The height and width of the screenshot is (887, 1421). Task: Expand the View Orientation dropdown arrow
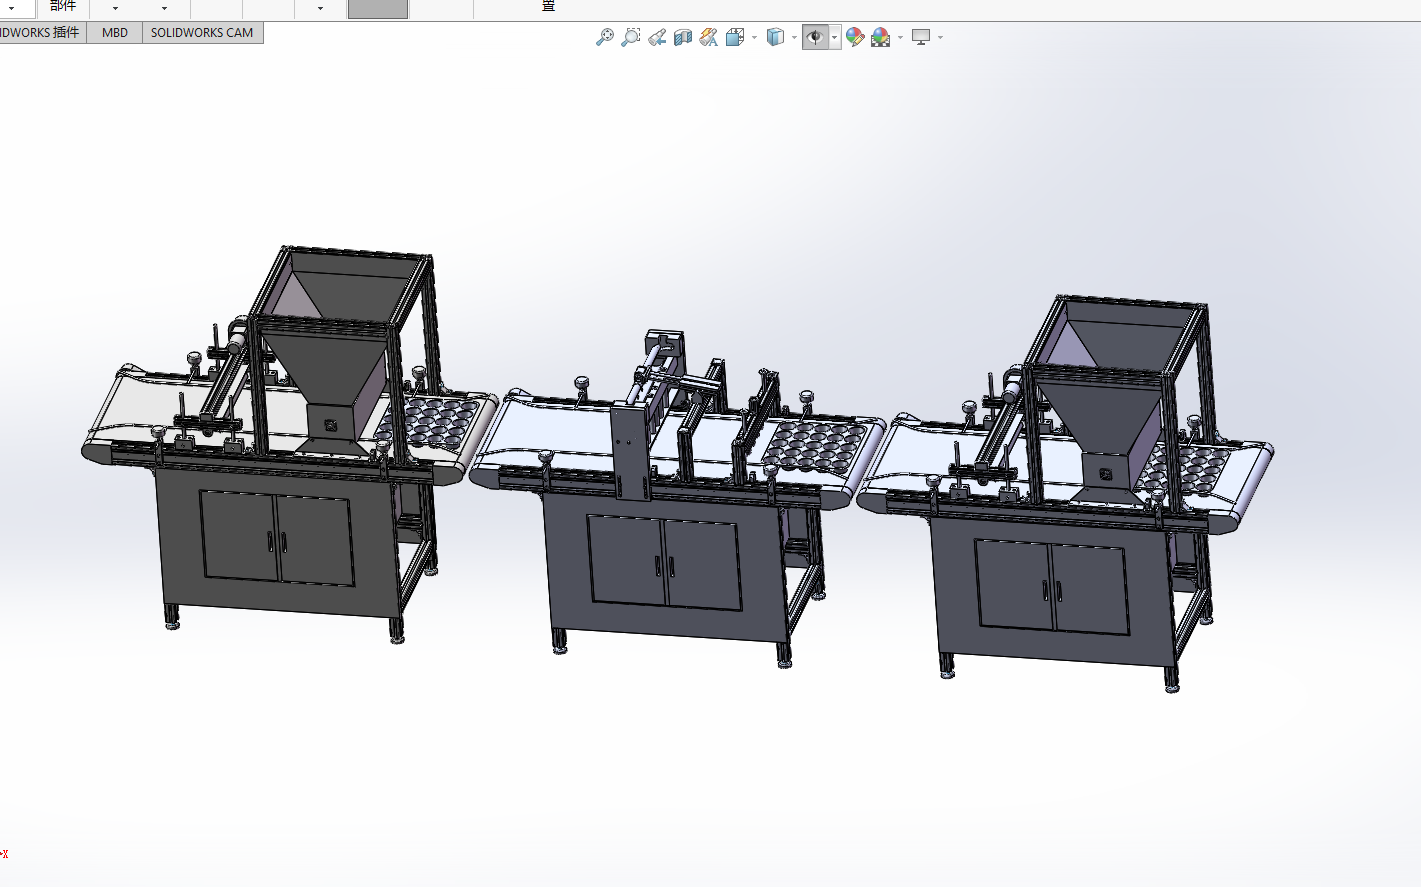click(x=754, y=38)
